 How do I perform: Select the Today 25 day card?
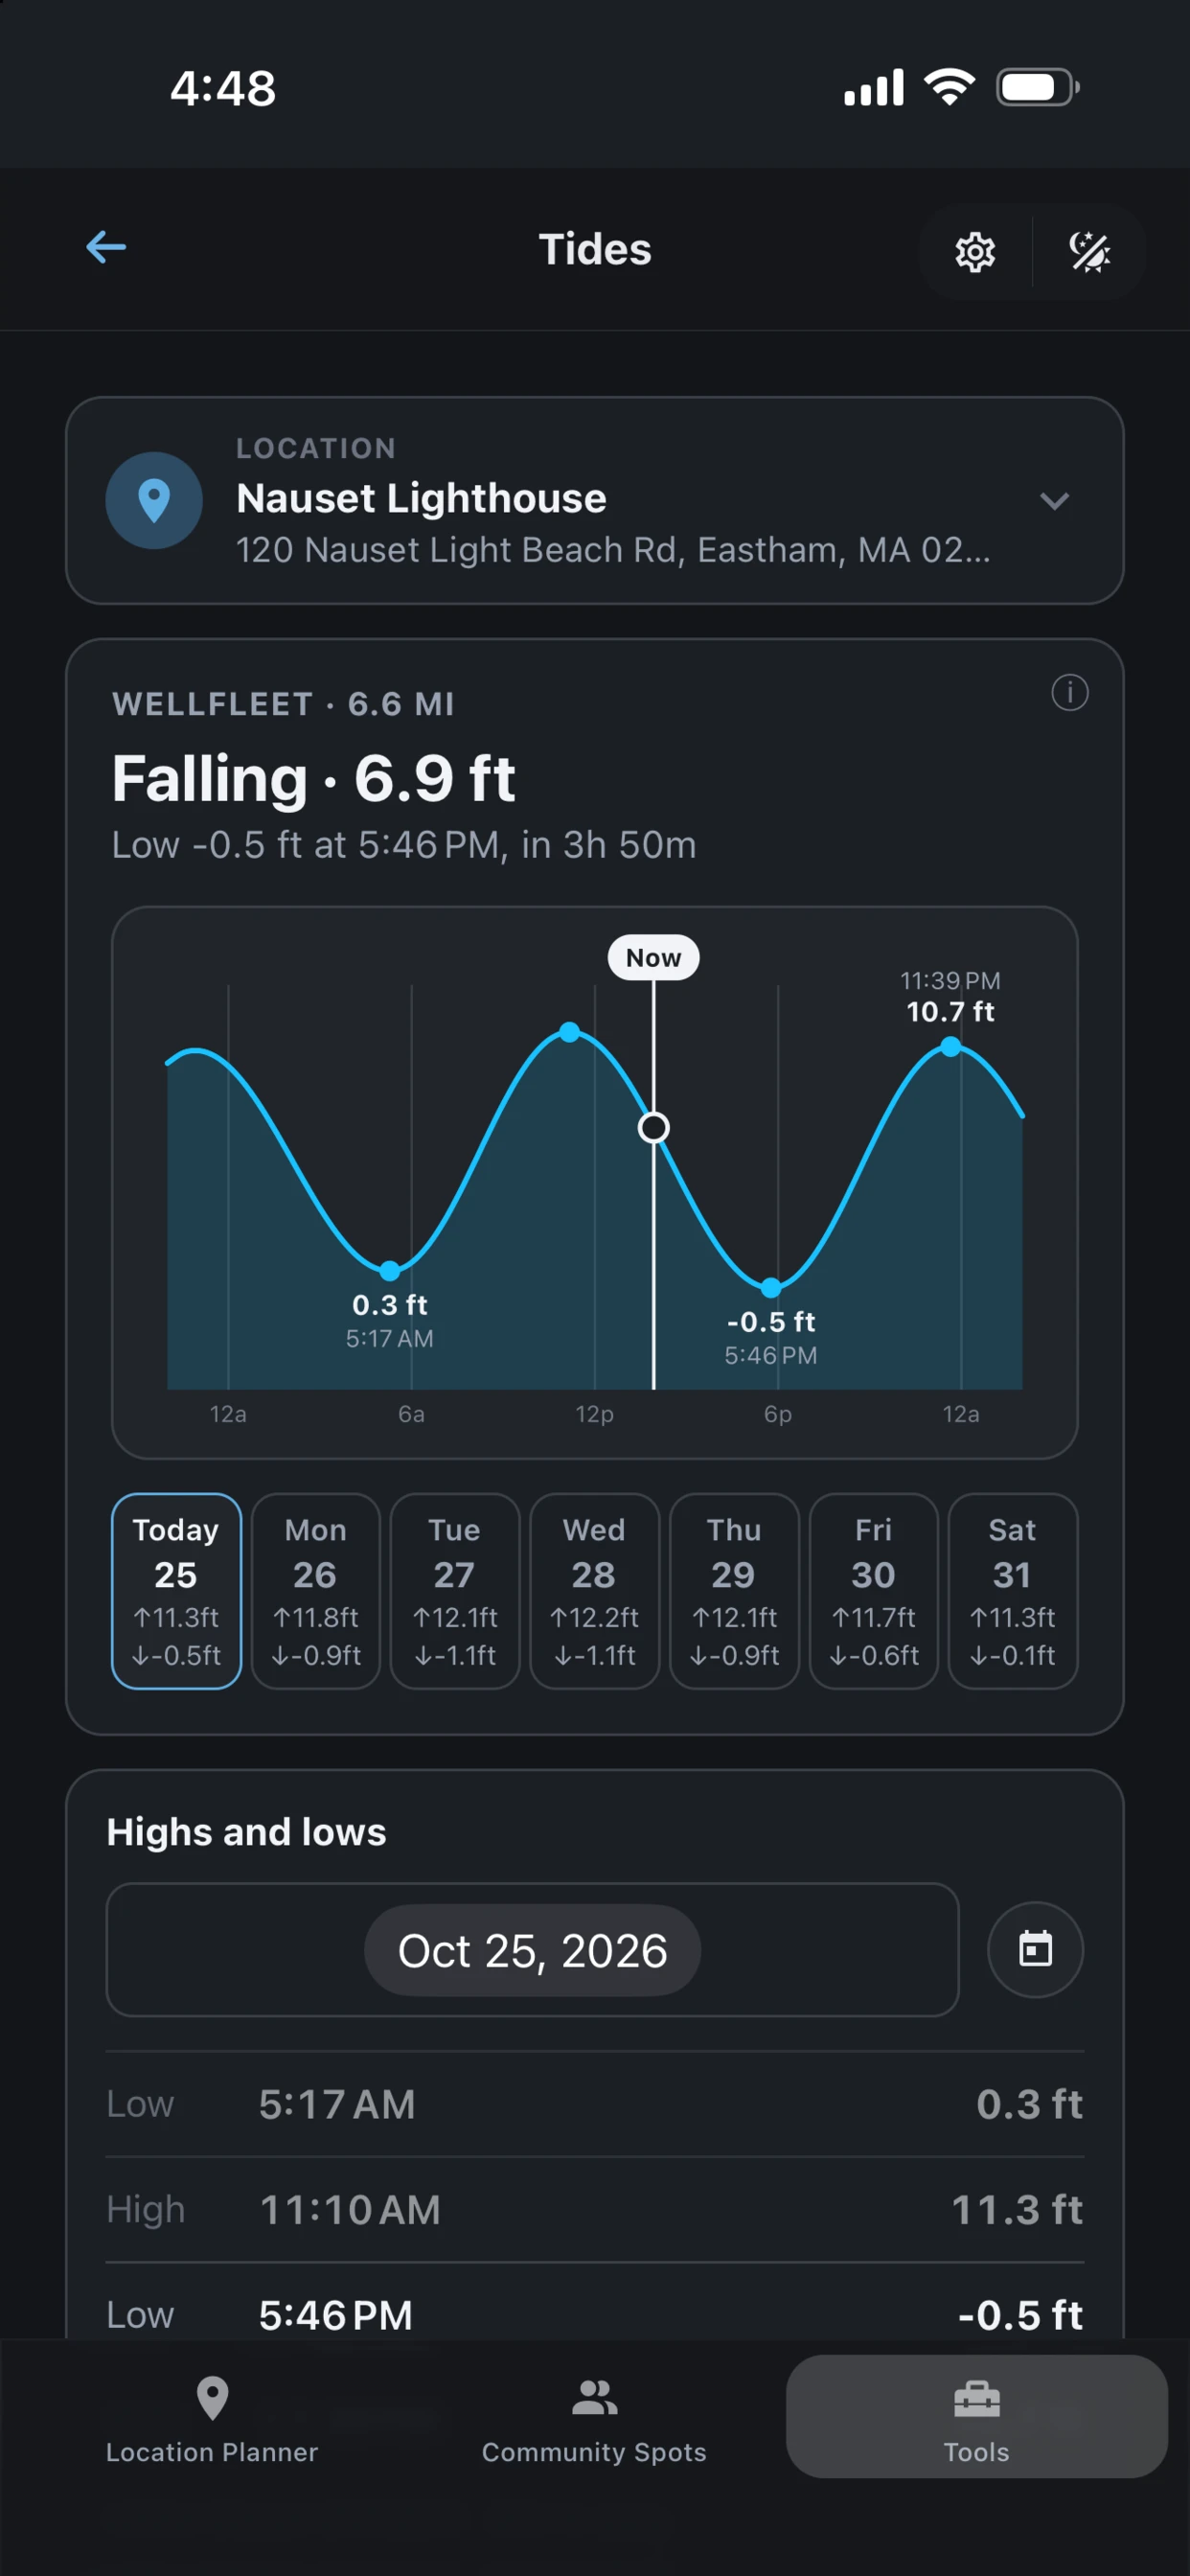click(176, 1590)
